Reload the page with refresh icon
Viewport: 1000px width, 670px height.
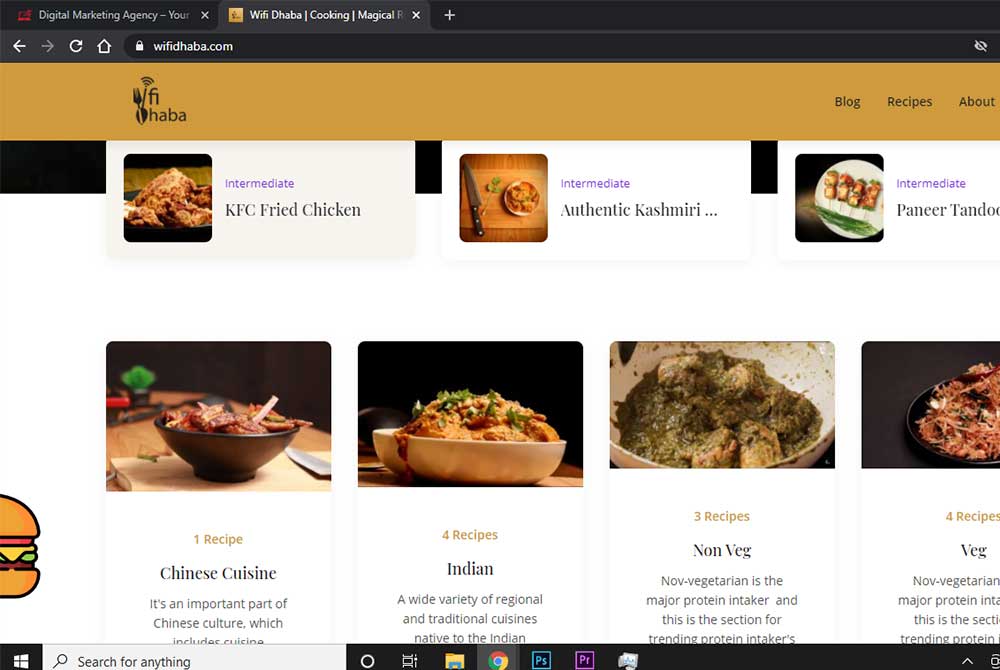[x=75, y=46]
